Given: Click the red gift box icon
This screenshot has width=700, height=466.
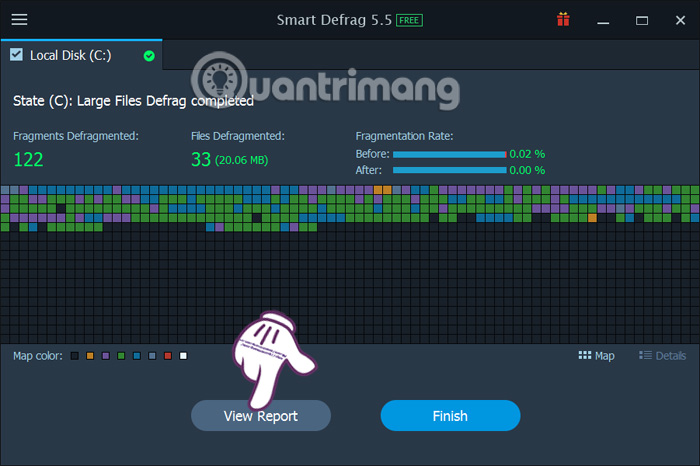Looking at the screenshot, I should [563, 20].
